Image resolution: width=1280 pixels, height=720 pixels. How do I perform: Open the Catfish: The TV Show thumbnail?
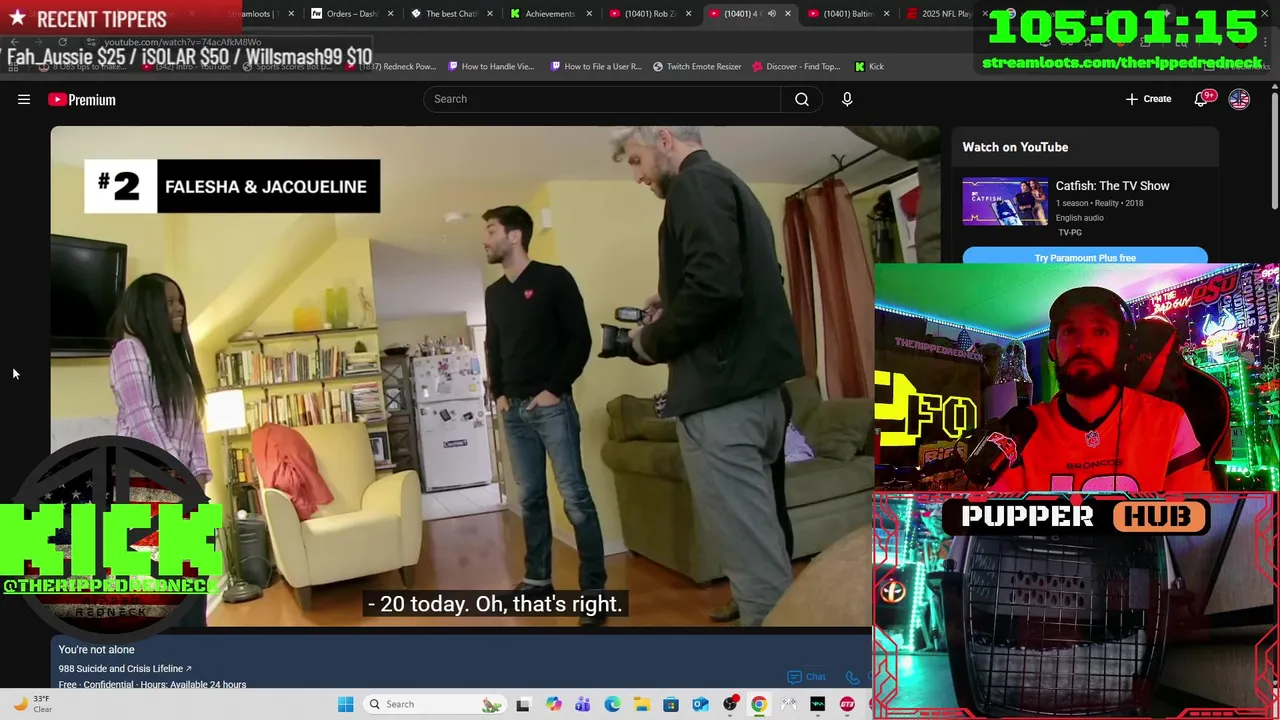click(1005, 201)
